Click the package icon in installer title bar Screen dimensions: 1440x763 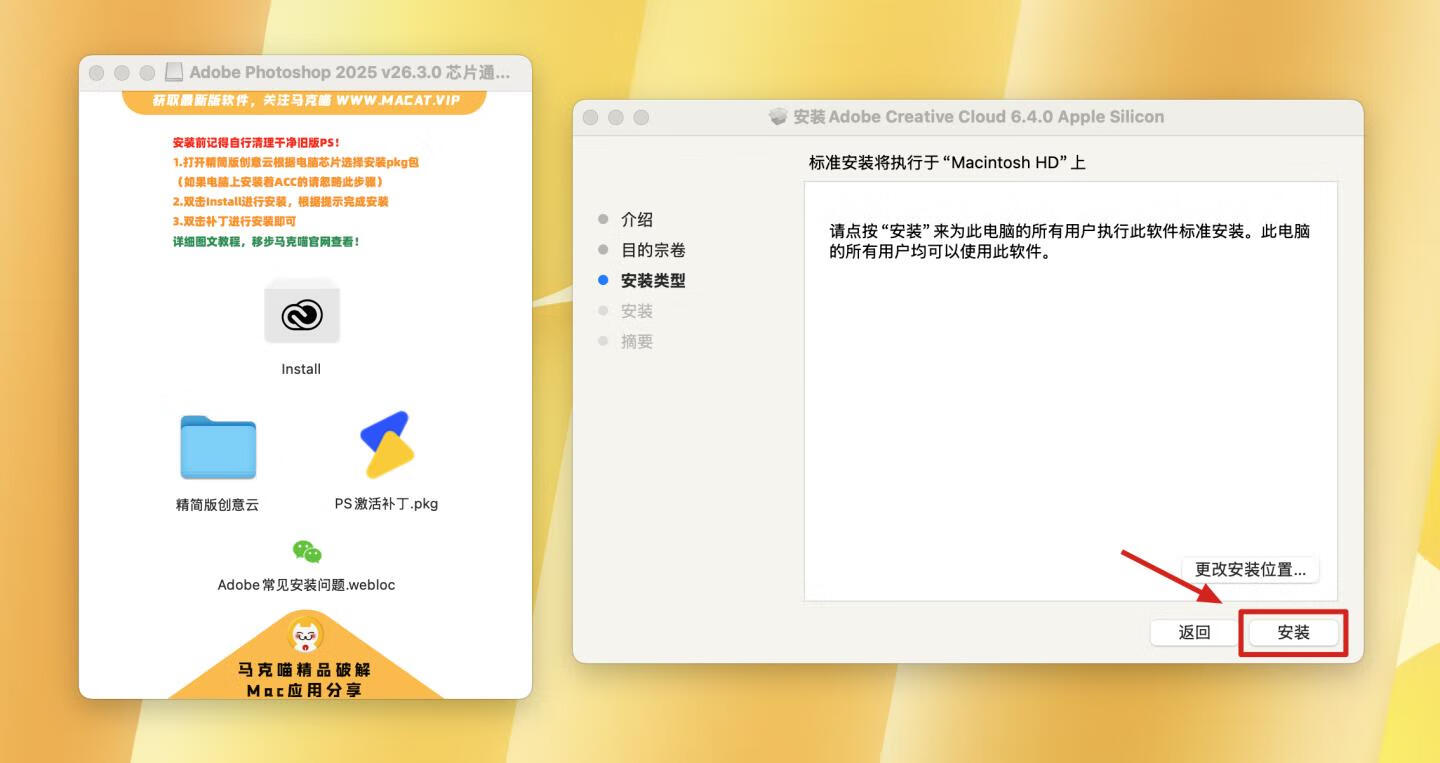tap(778, 117)
